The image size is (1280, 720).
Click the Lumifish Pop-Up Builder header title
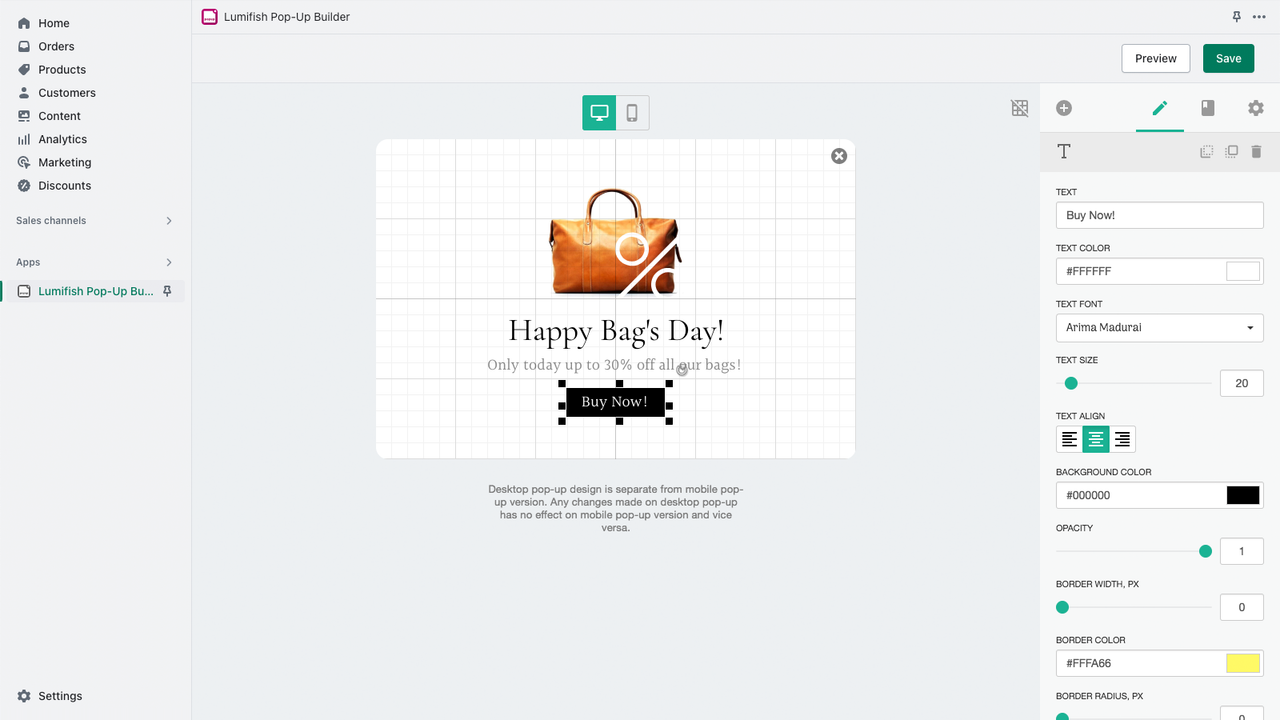click(x=287, y=17)
